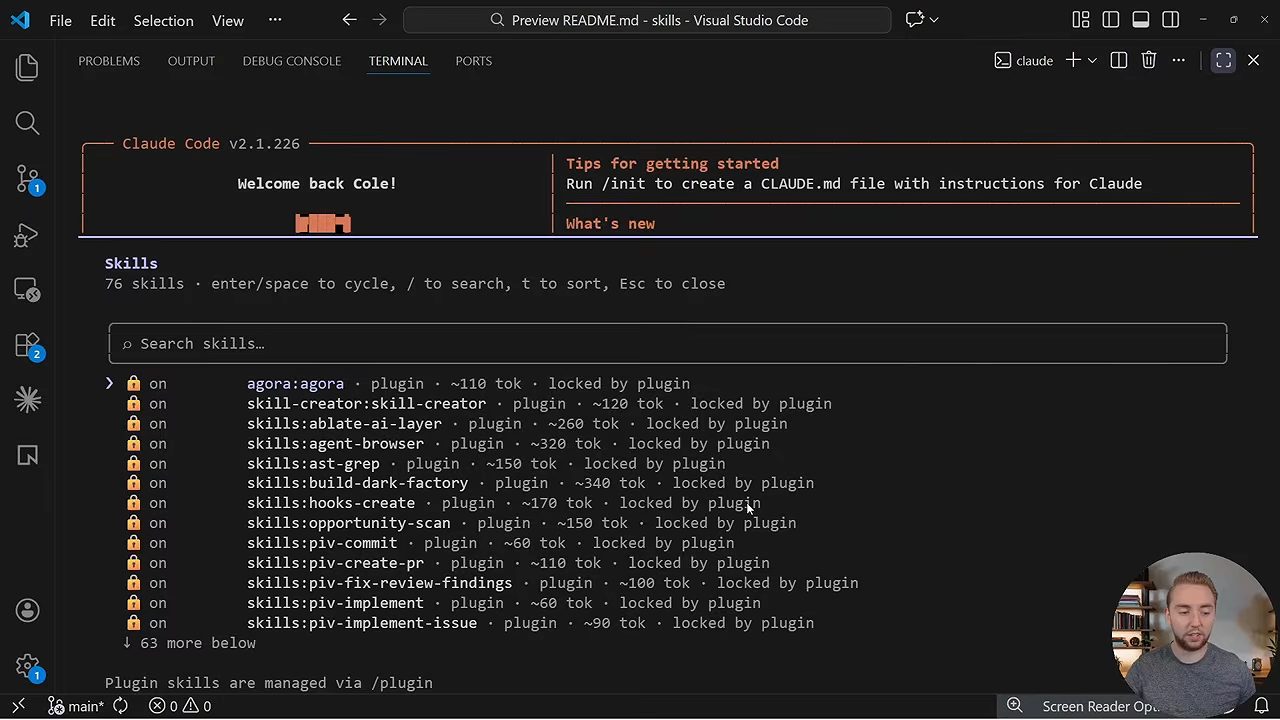Toggle the primary side bar
The image size is (1280, 720).
coord(1111,20)
